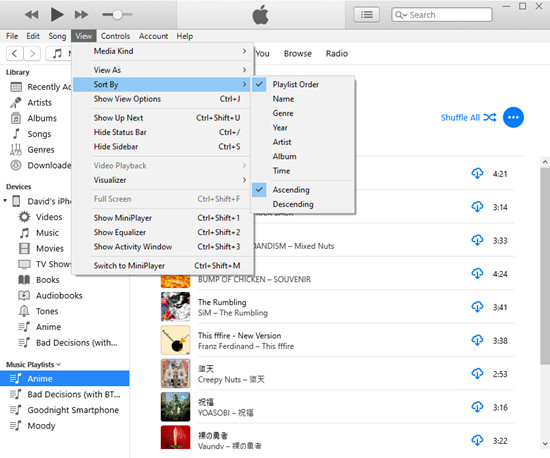Click inside the Search field
Image resolution: width=550 pixels, height=458 pixels.
pos(442,15)
